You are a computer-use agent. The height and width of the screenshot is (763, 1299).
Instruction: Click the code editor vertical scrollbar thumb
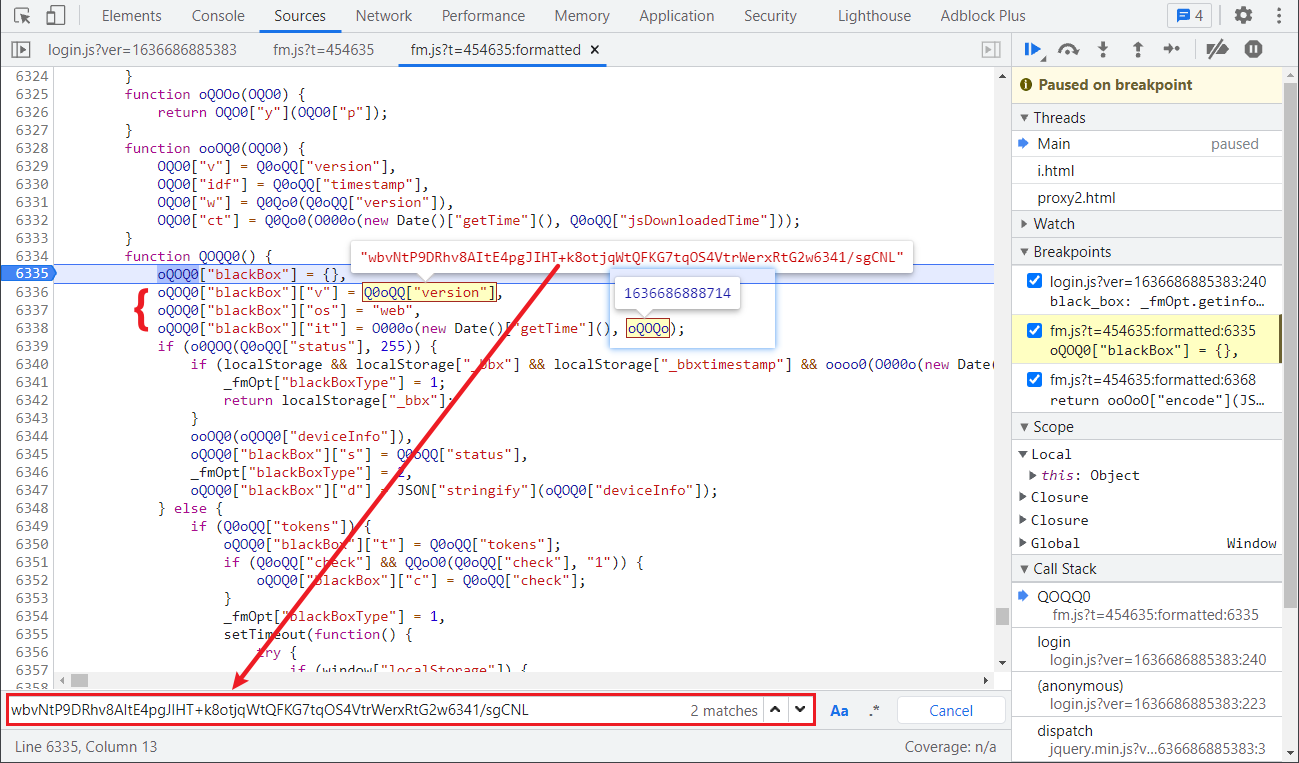coord(1002,616)
